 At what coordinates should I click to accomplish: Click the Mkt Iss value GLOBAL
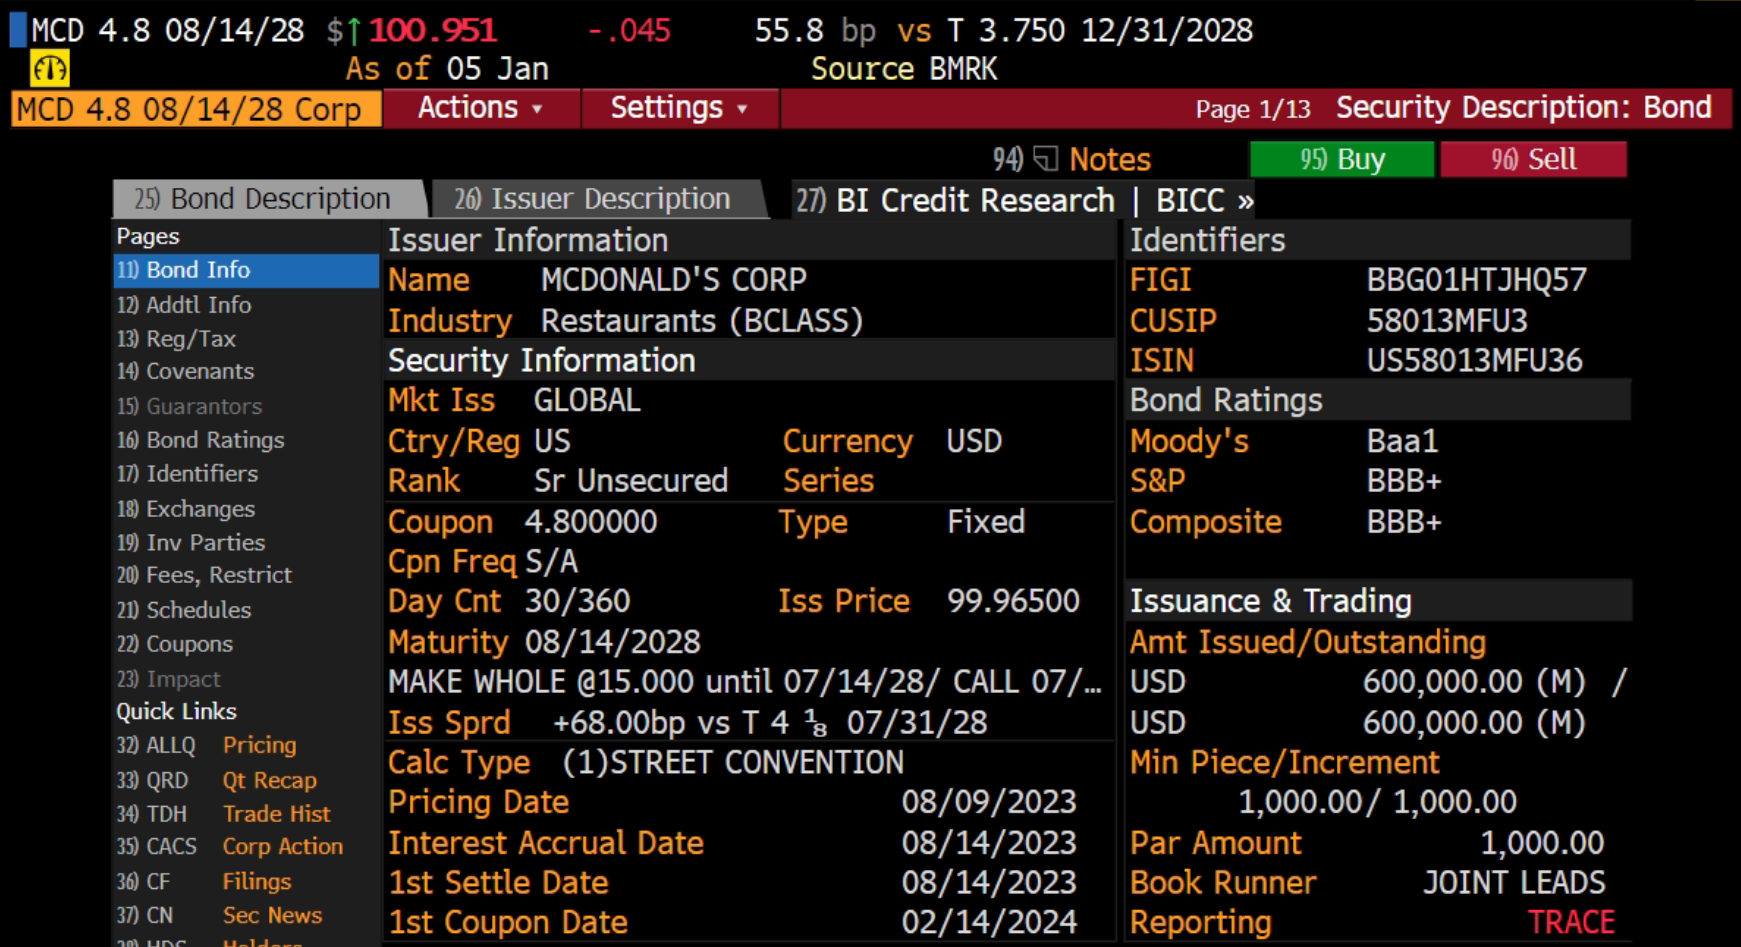coord(587,401)
